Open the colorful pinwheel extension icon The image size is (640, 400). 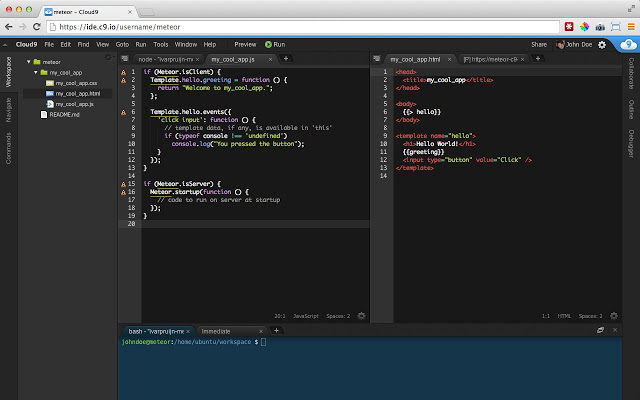(x=584, y=27)
